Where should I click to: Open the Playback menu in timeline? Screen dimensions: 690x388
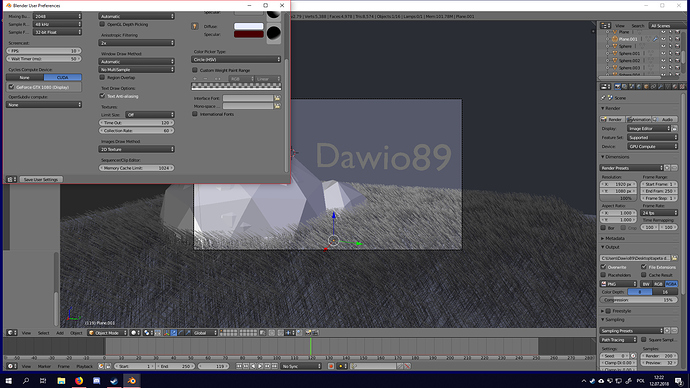coord(84,366)
